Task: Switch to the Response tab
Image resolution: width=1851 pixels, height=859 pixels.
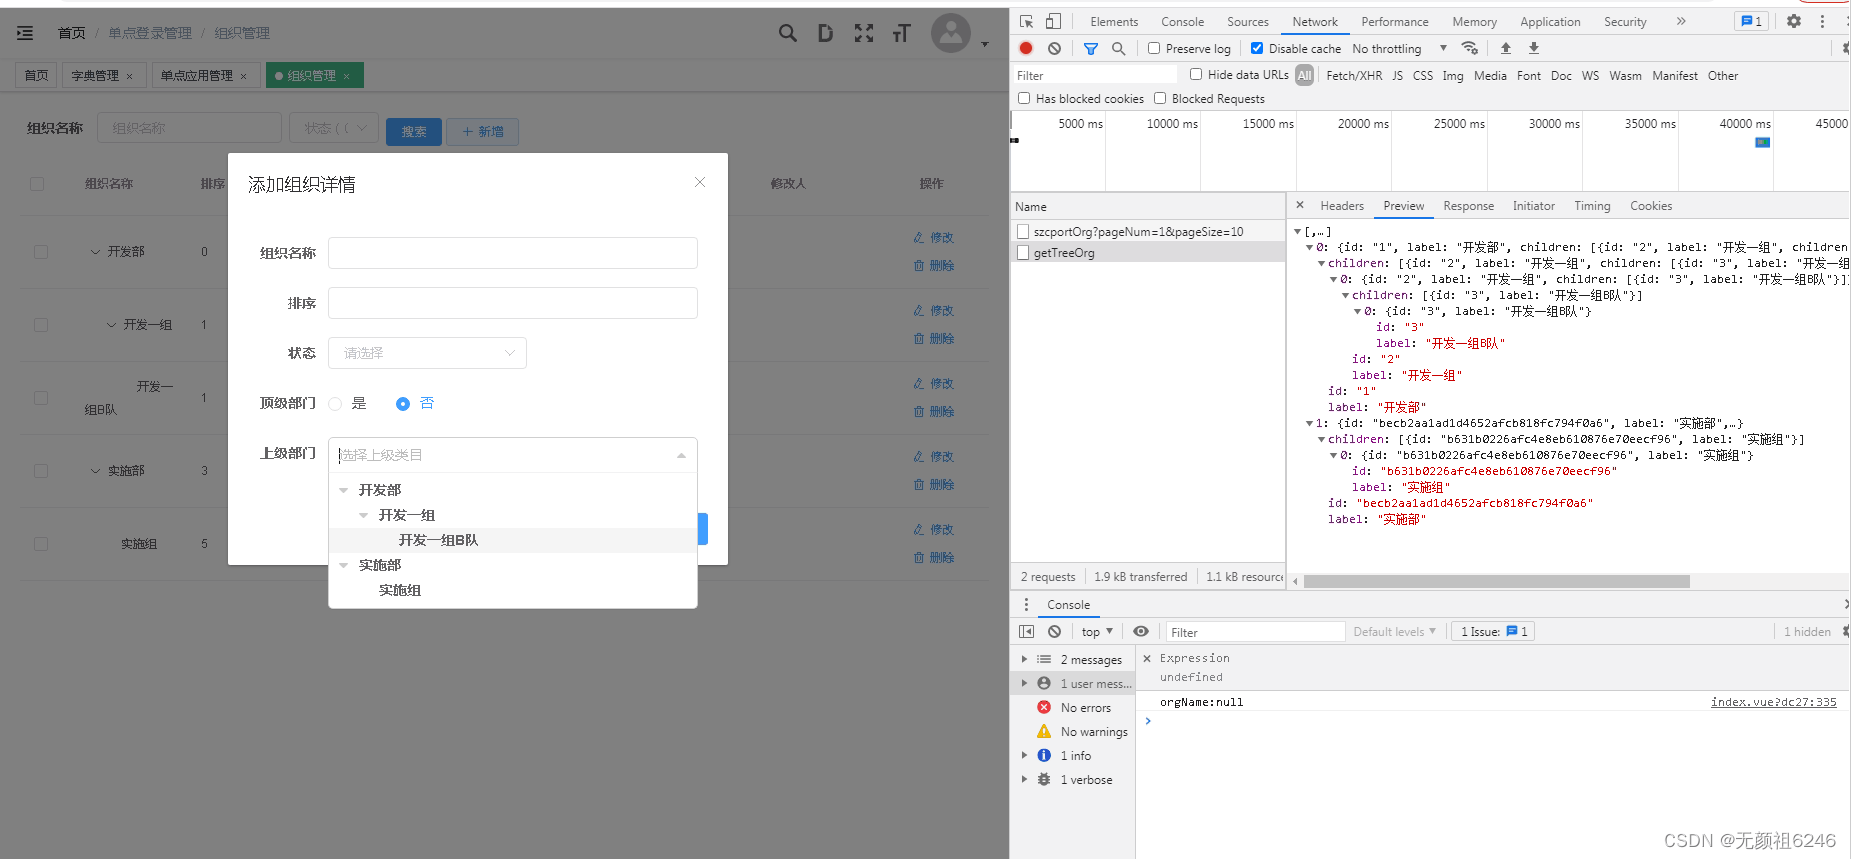Action: pyautogui.click(x=1468, y=206)
